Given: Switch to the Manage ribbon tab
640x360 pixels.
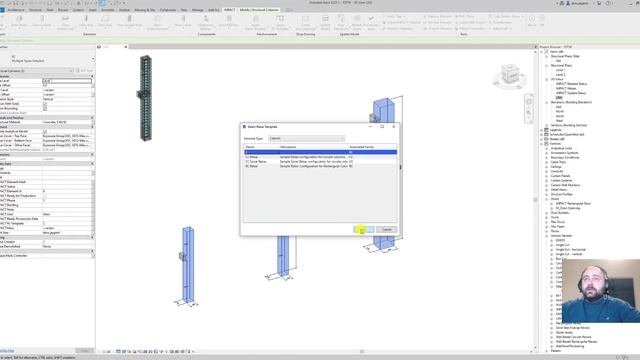Looking at the screenshot, I should coord(198,9).
